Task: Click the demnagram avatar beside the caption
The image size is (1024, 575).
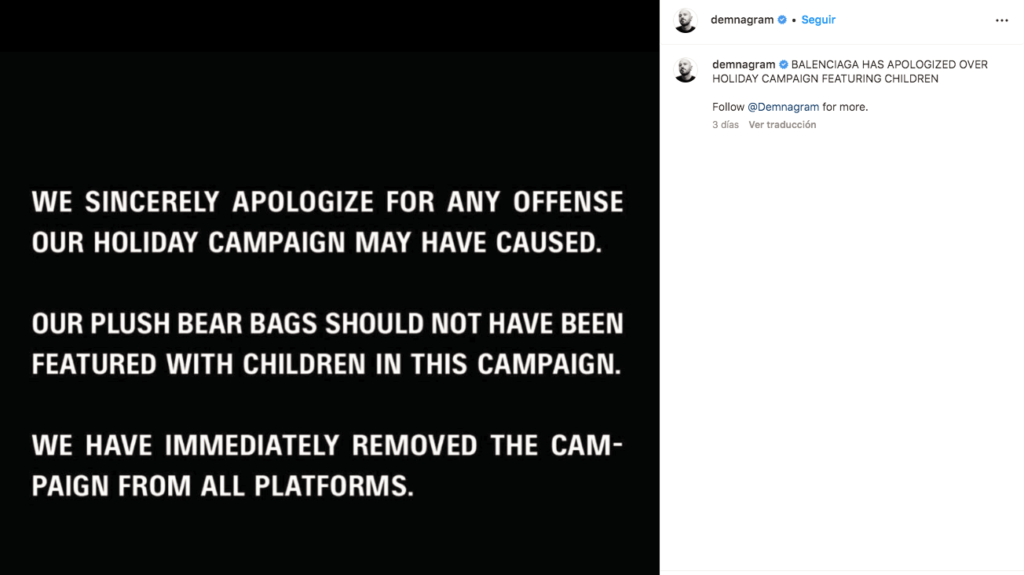Action: (685, 70)
